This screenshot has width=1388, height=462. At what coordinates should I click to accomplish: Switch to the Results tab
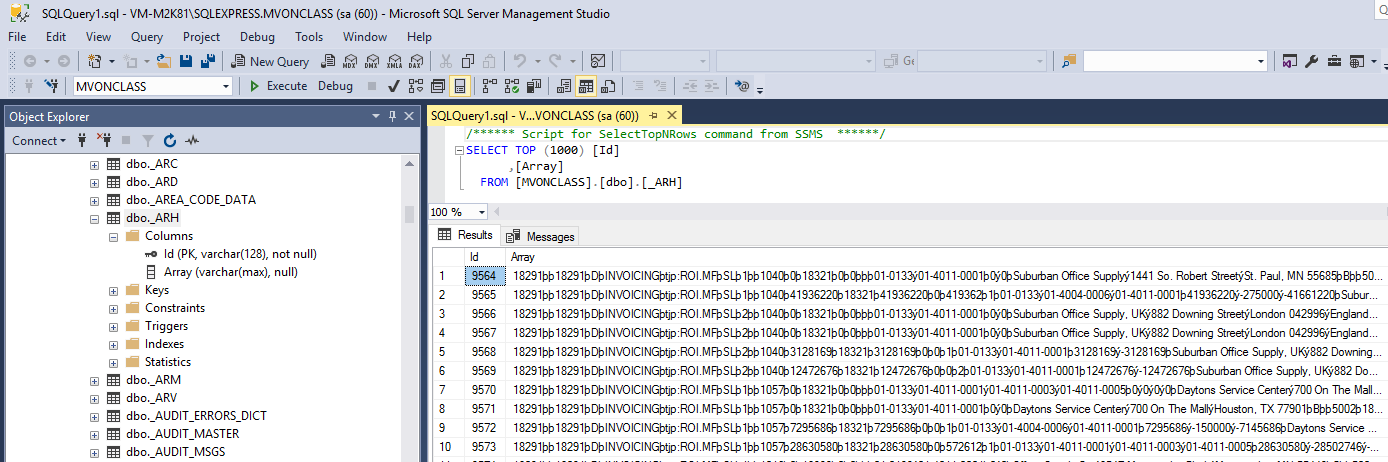click(x=465, y=235)
